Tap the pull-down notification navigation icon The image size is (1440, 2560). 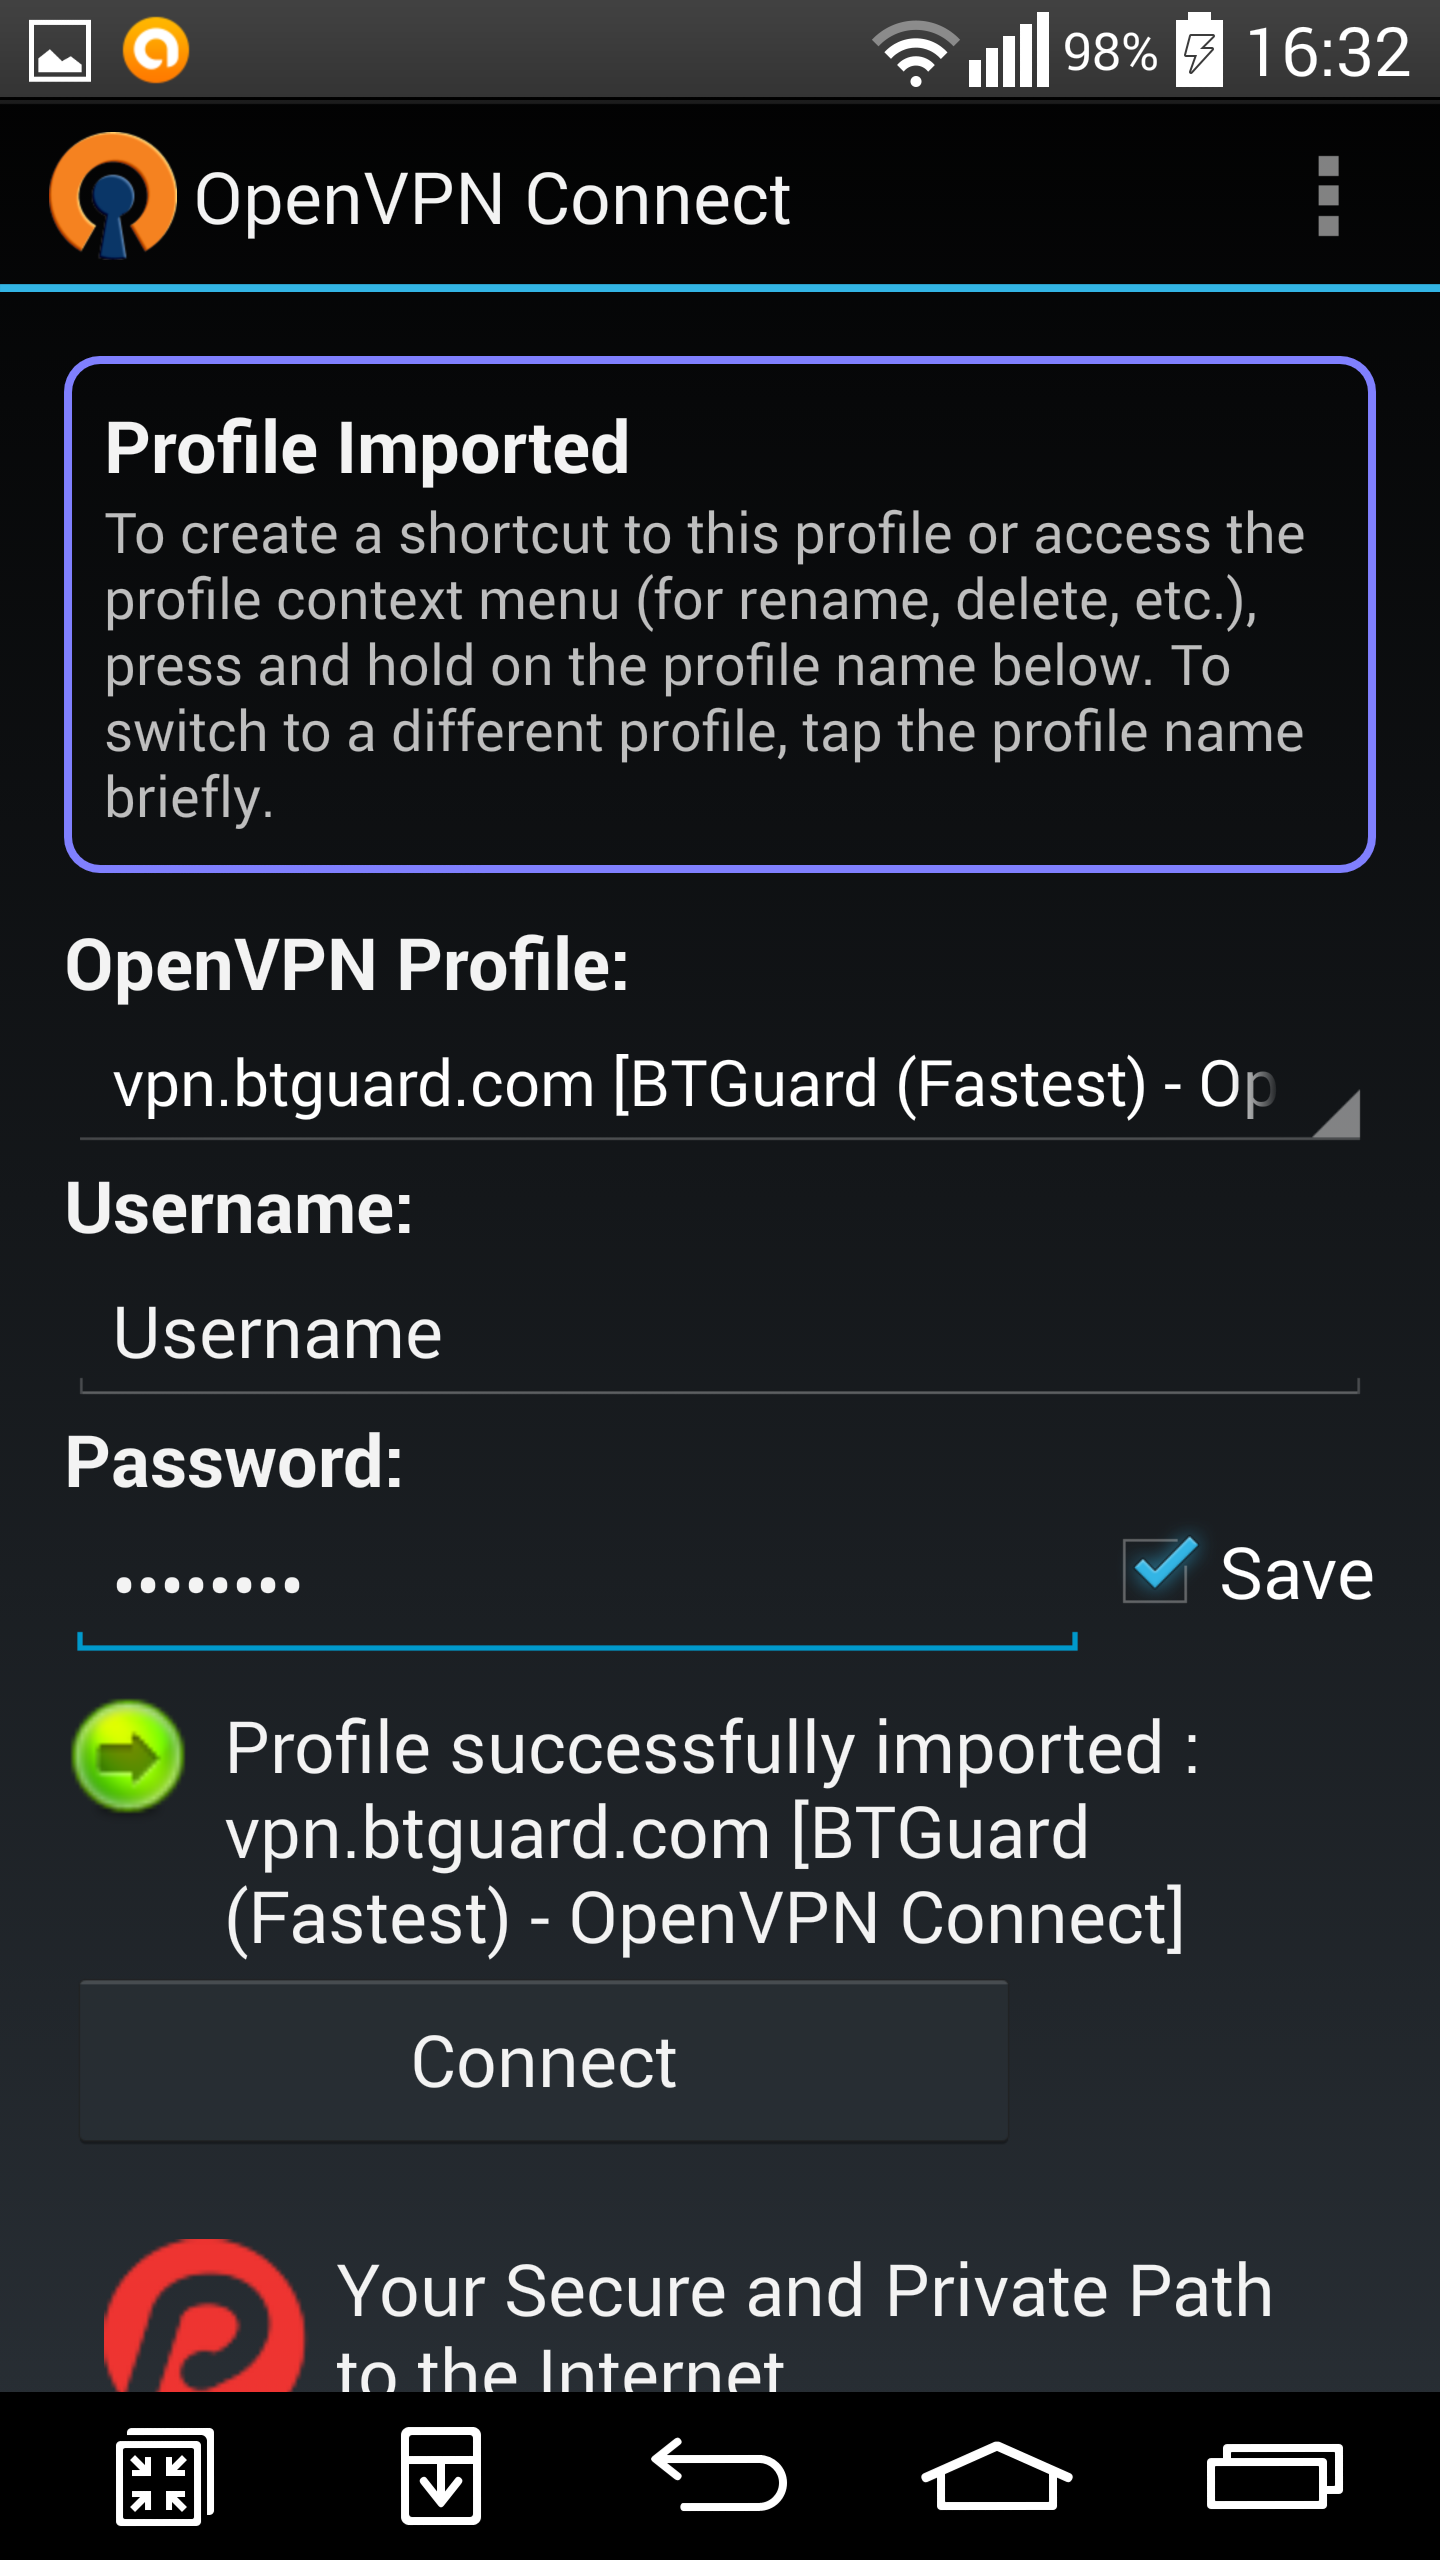440,2476
